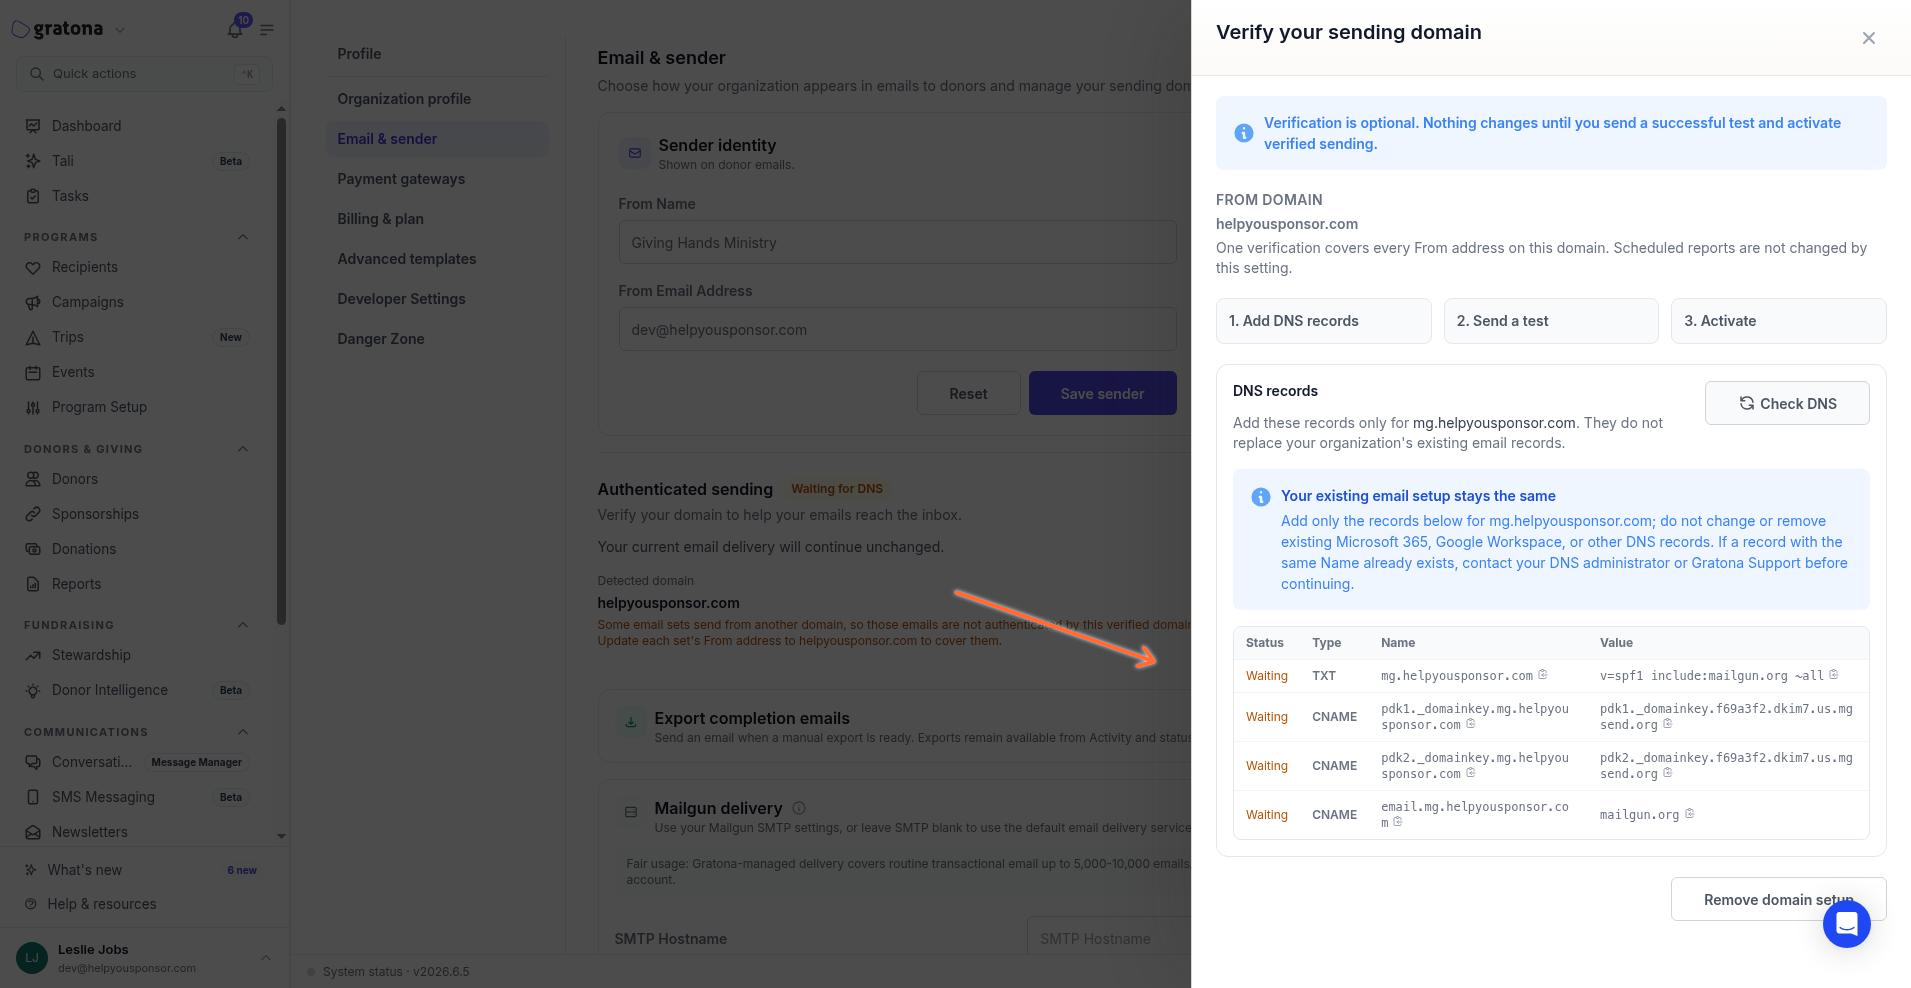1911x988 pixels.
Task: Go to the Payment gateways settings
Action: [437, 179]
